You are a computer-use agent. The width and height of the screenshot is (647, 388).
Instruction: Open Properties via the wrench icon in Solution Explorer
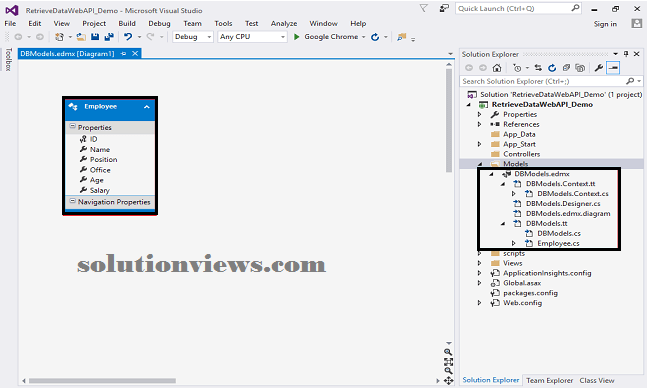(x=598, y=68)
